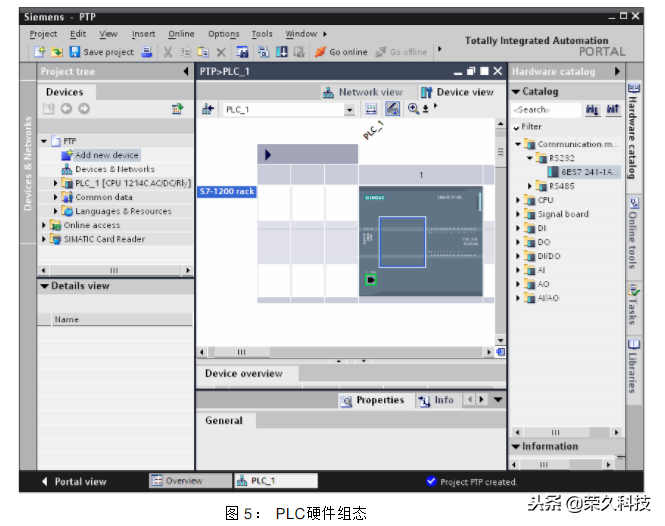
Task: Open the Tools menu
Action: (x=262, y=34)
